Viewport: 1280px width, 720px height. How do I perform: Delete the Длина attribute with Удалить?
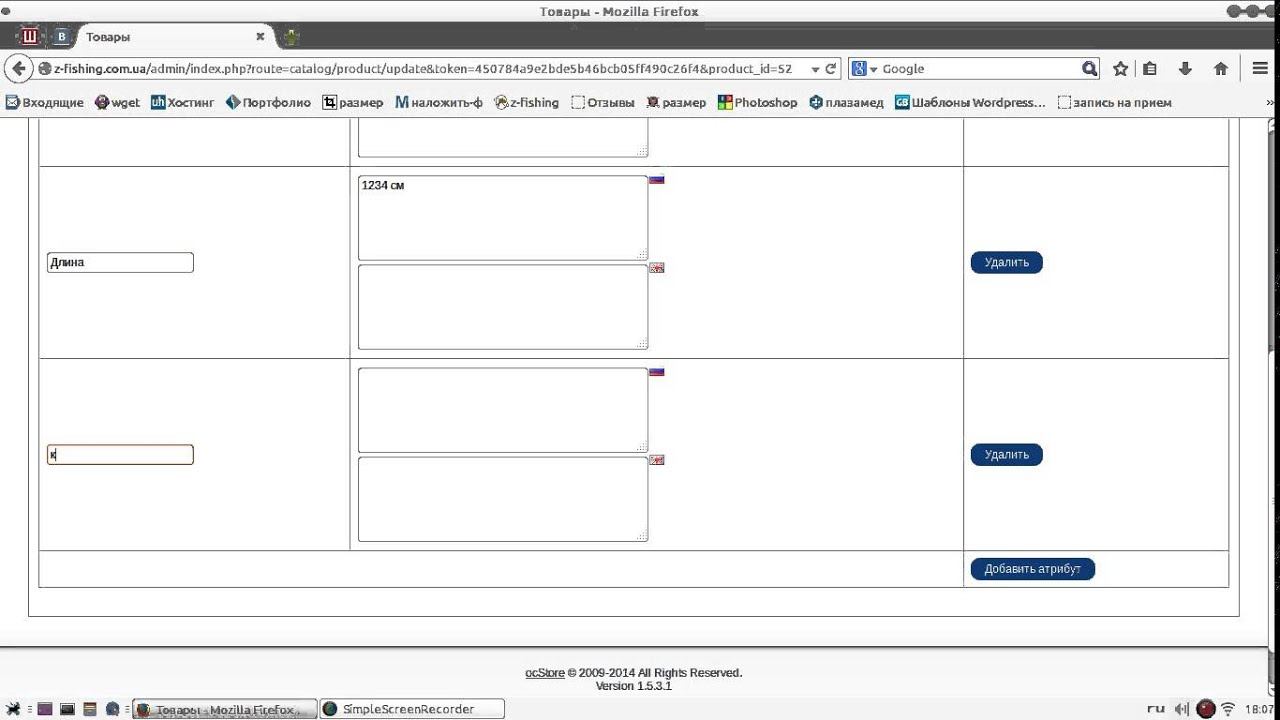tap(1006, 262)
